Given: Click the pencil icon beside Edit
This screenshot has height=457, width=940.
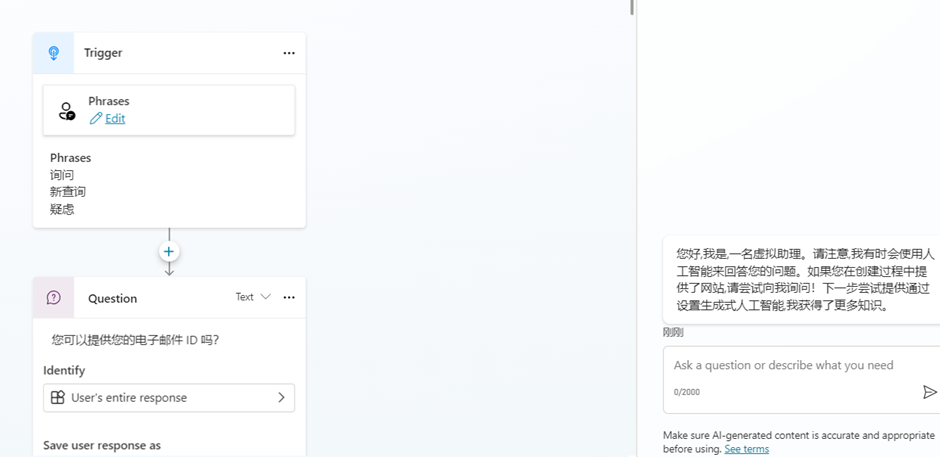Looking at the screenshot, I should 96,118.
